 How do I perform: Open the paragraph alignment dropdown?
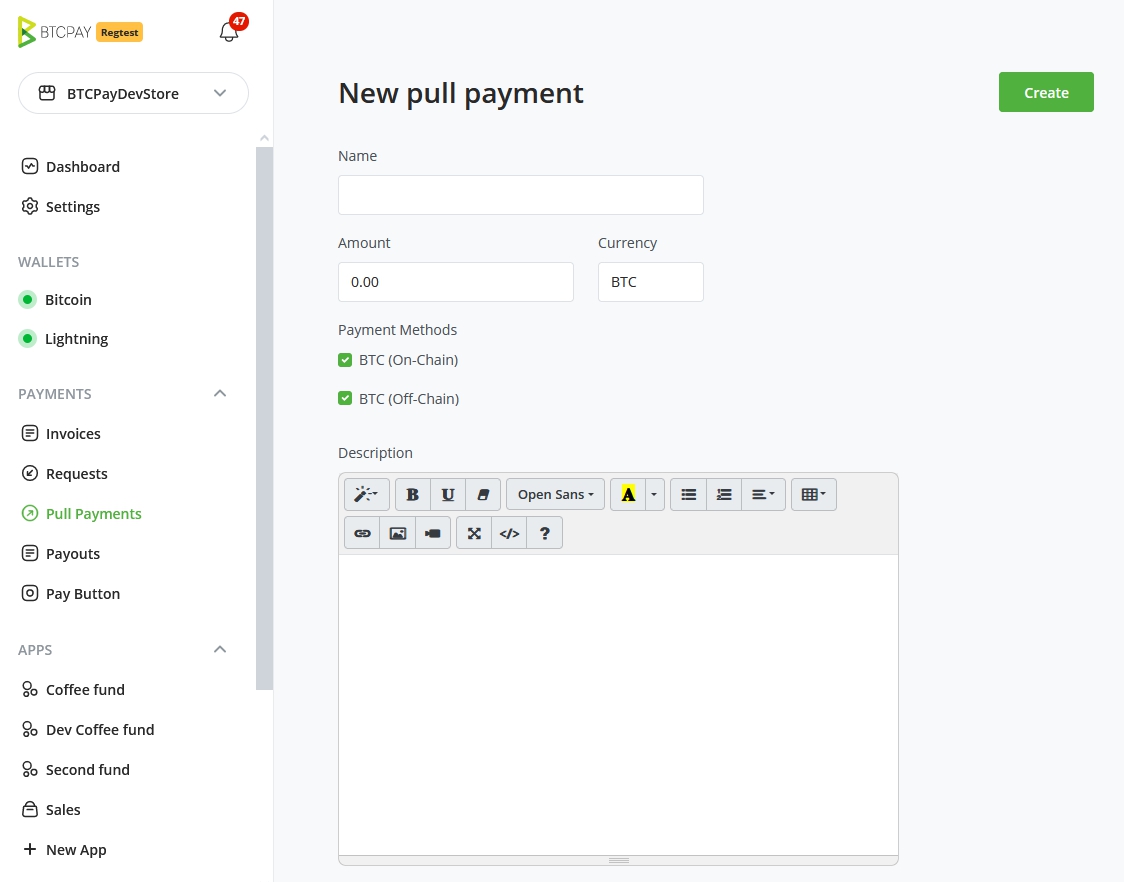pyautogui.click(x=763, y=494)
